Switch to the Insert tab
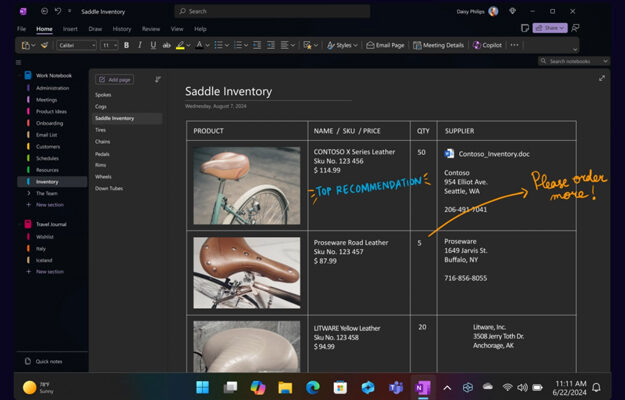 click(x=70, y=29)
